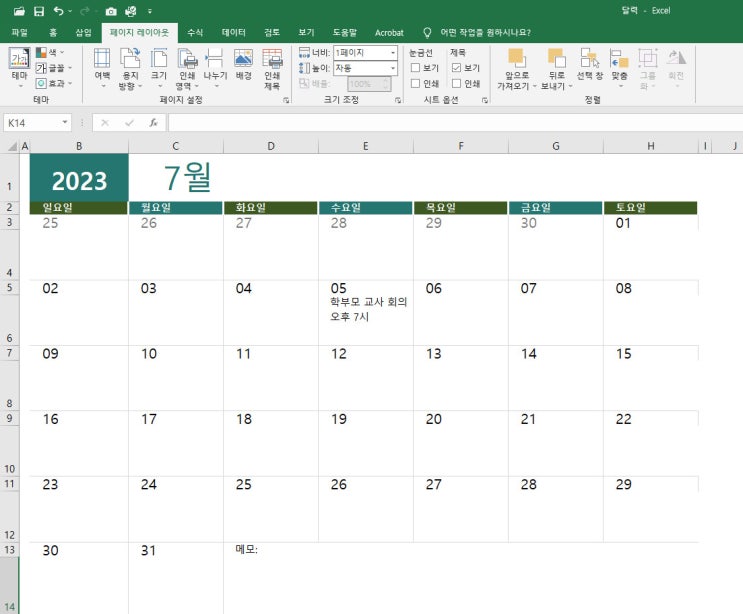The width and height of the screenshot is (743, 614).
Task: Click the Insert Function fx icon
Action: tap(153, 123)
